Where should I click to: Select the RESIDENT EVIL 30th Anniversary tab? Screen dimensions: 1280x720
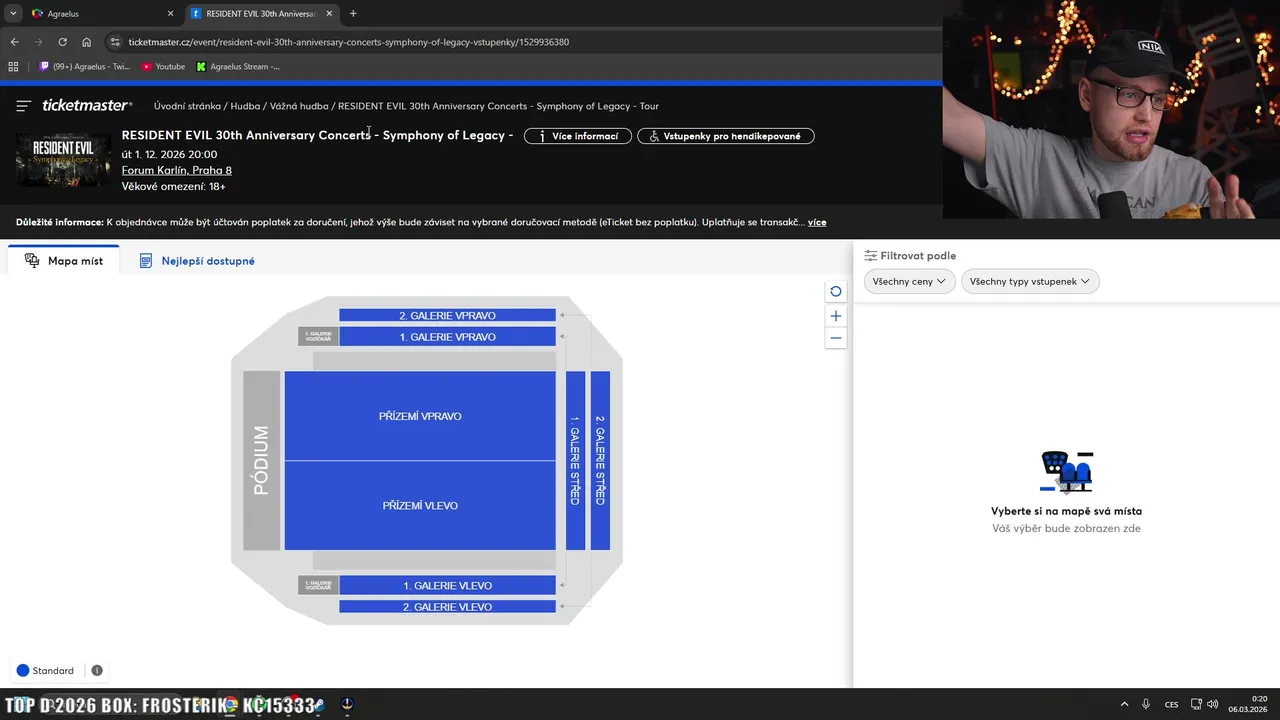tap(260, 14)
